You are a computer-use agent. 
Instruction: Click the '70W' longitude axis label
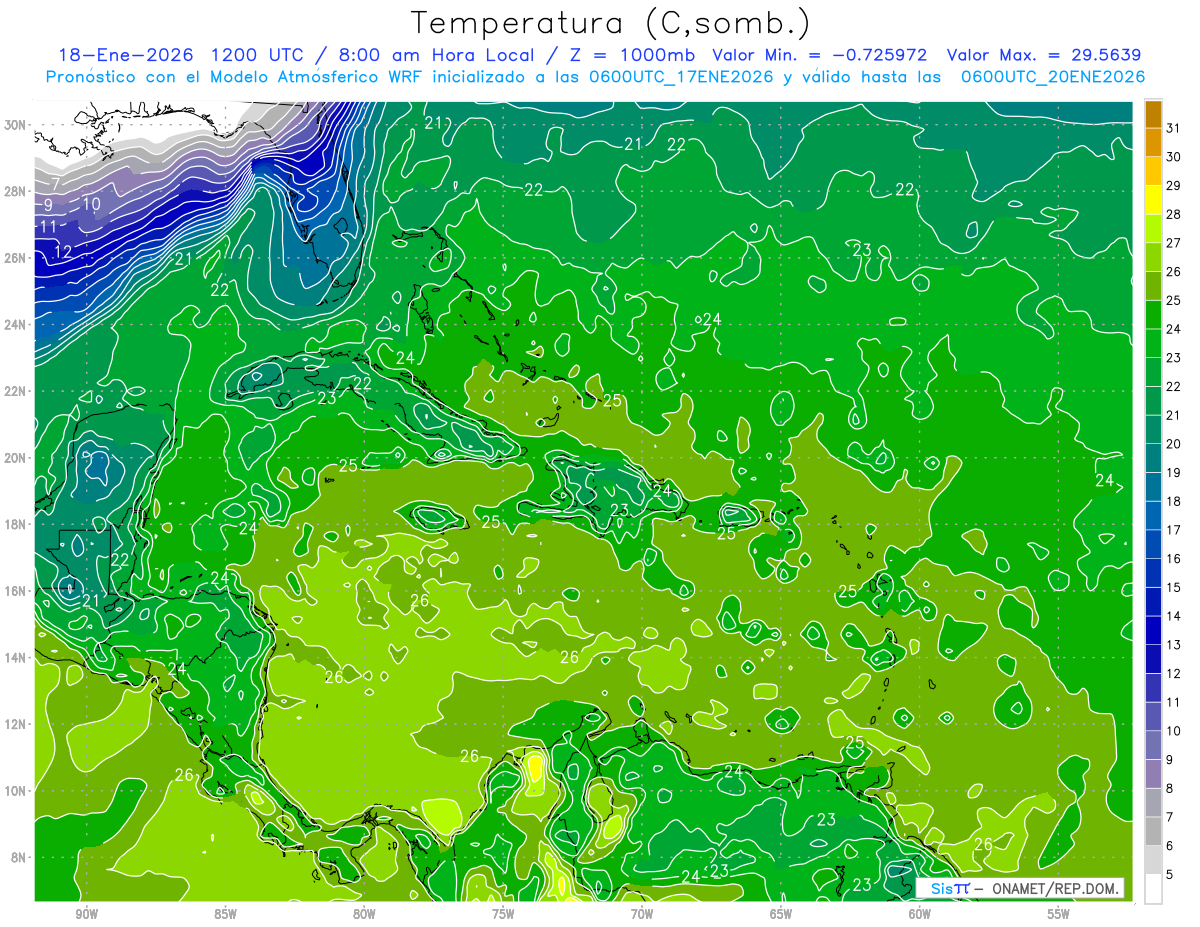(x=642, y=914)
